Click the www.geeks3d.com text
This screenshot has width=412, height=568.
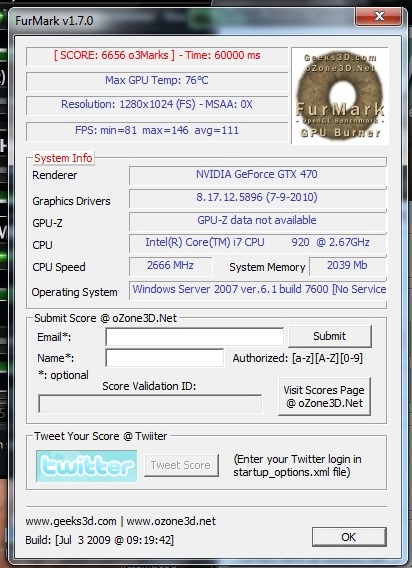pyautogui.click(x=71, y=521)
